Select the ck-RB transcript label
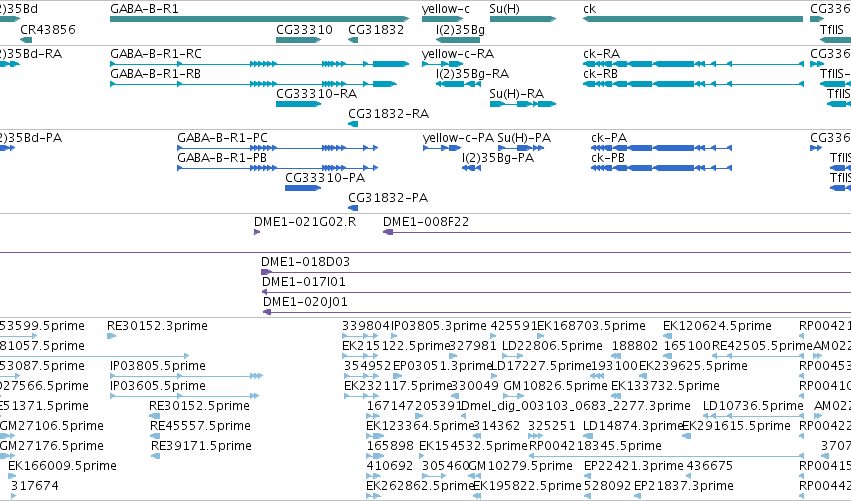Screen dimensions: 851x501 tap(600, 74)
